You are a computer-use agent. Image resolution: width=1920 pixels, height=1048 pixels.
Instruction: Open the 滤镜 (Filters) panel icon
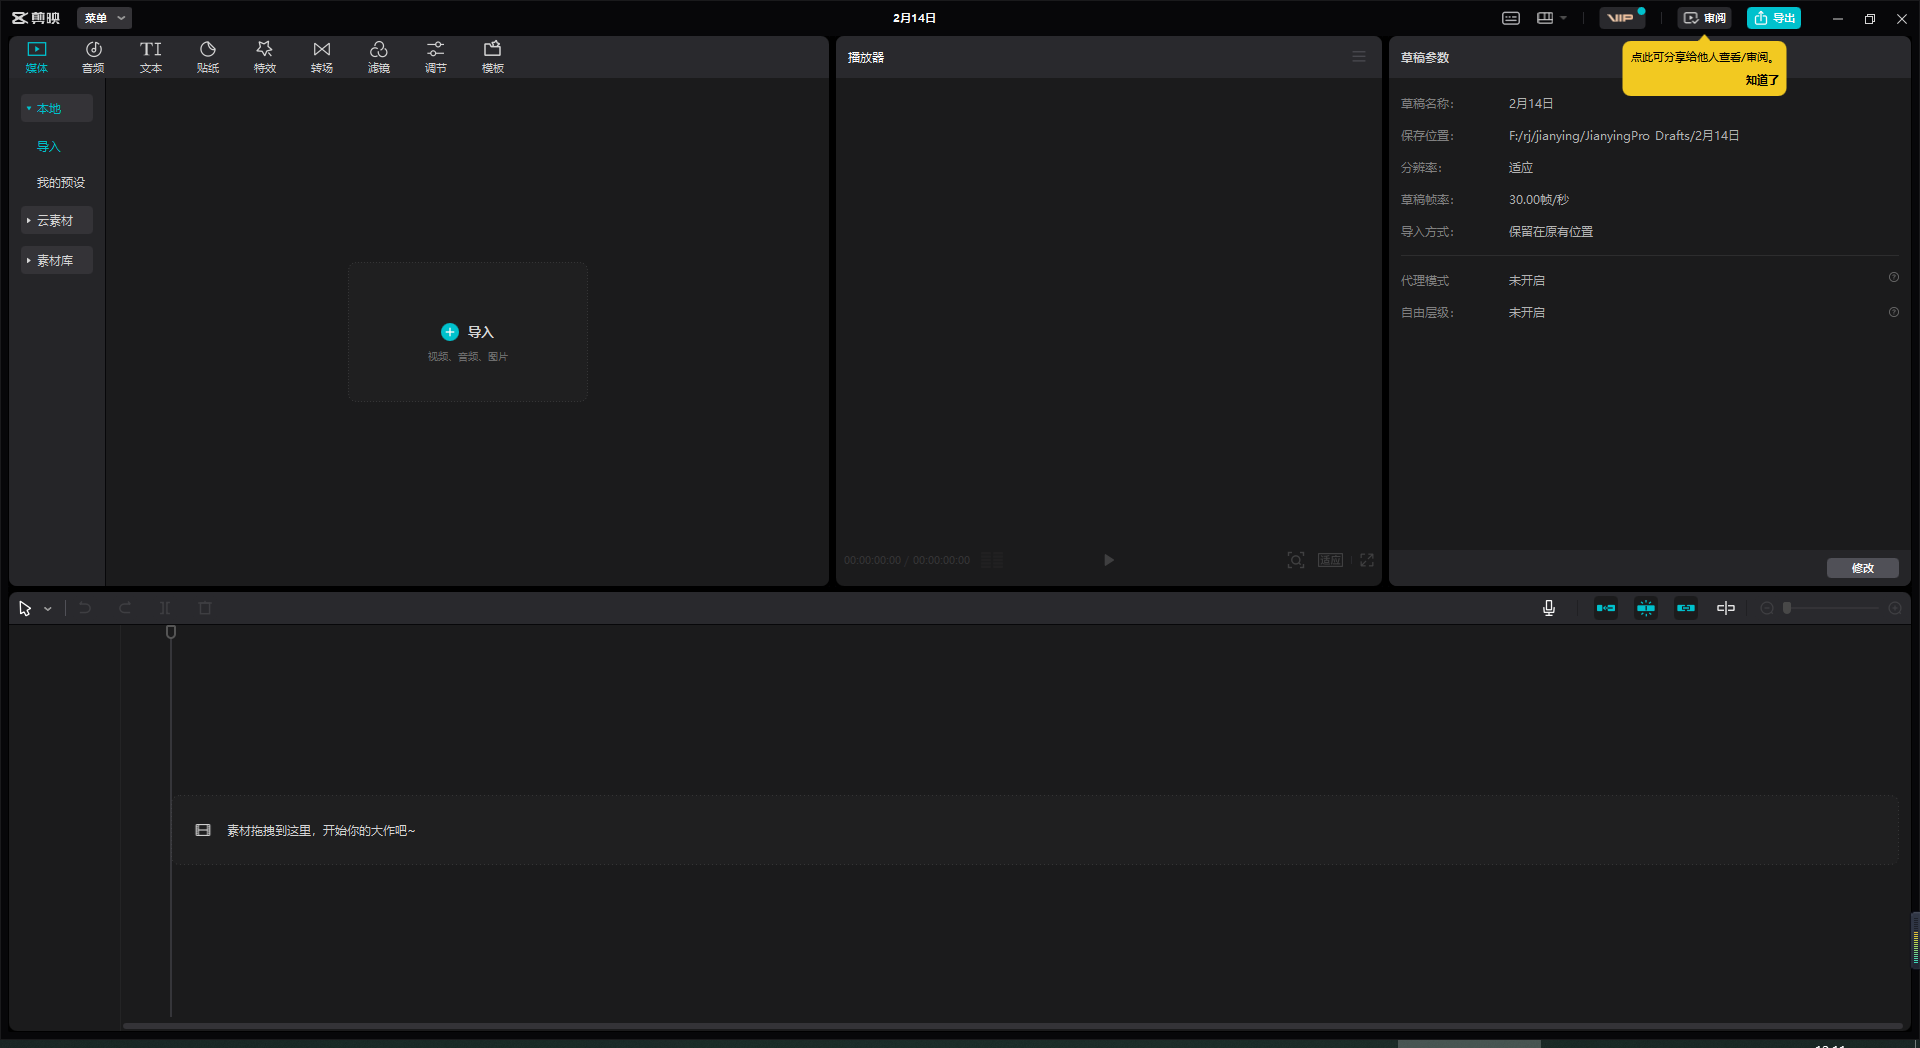click(379, 57)
